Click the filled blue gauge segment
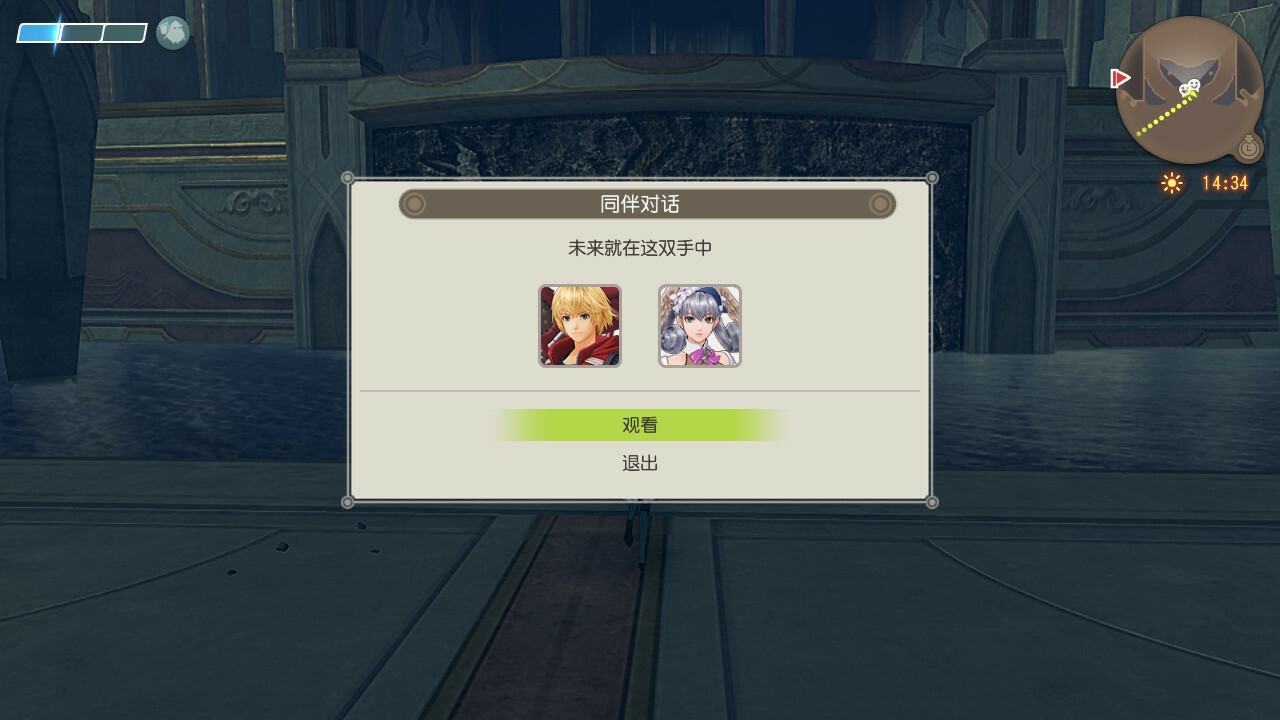This screenshot has height=720, width=1280. [39, 34]
